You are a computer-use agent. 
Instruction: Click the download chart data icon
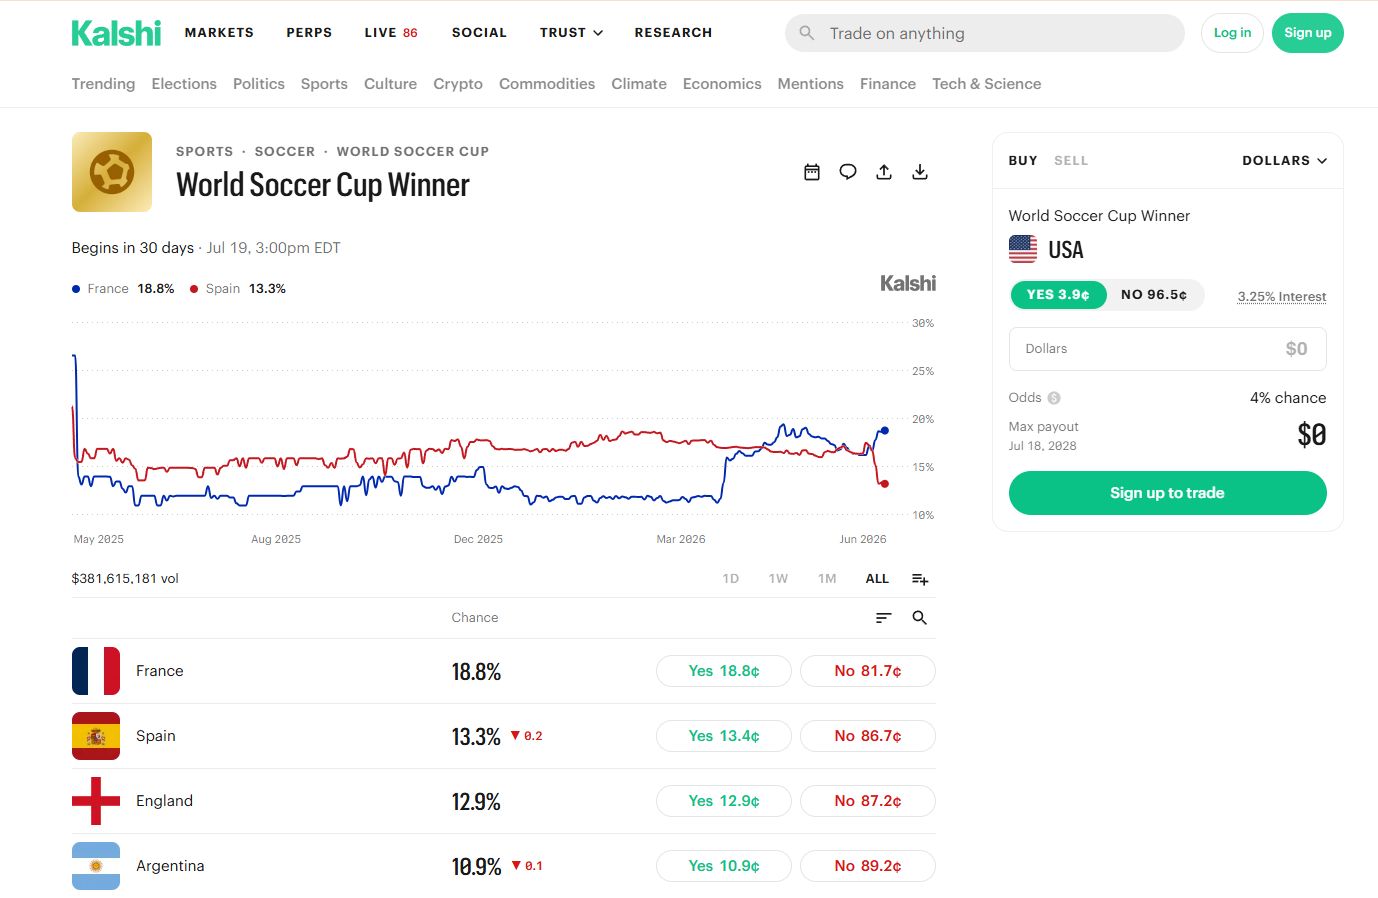click(x=920, y=172)
